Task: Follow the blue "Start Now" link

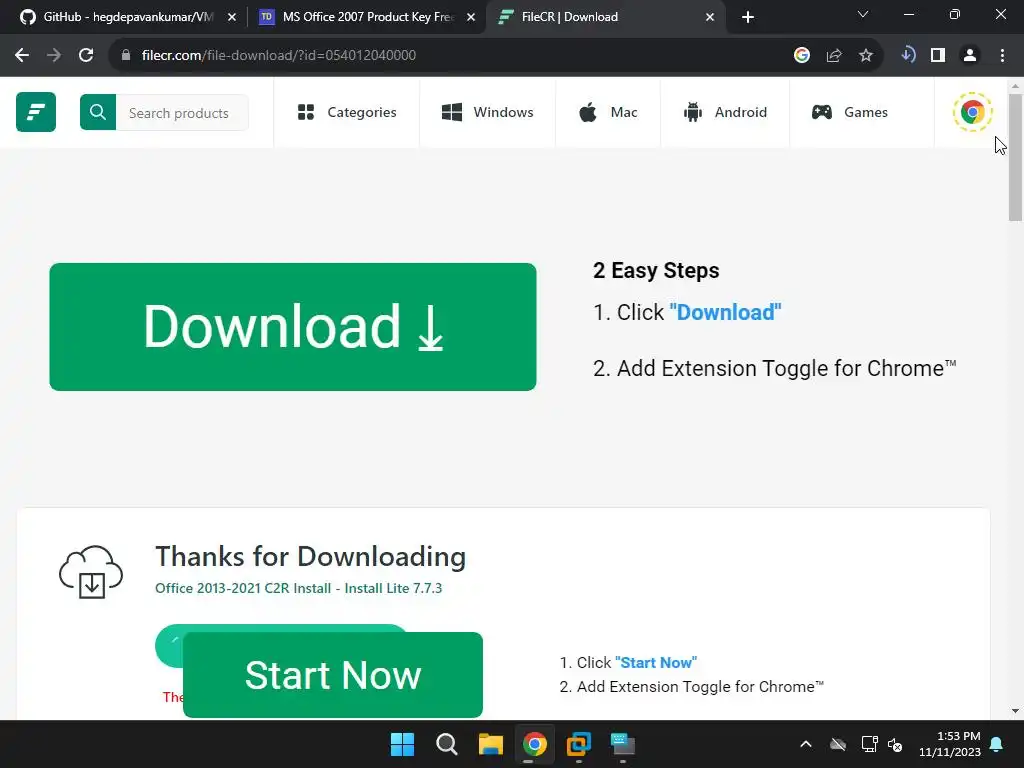Action: coord(656,662)
